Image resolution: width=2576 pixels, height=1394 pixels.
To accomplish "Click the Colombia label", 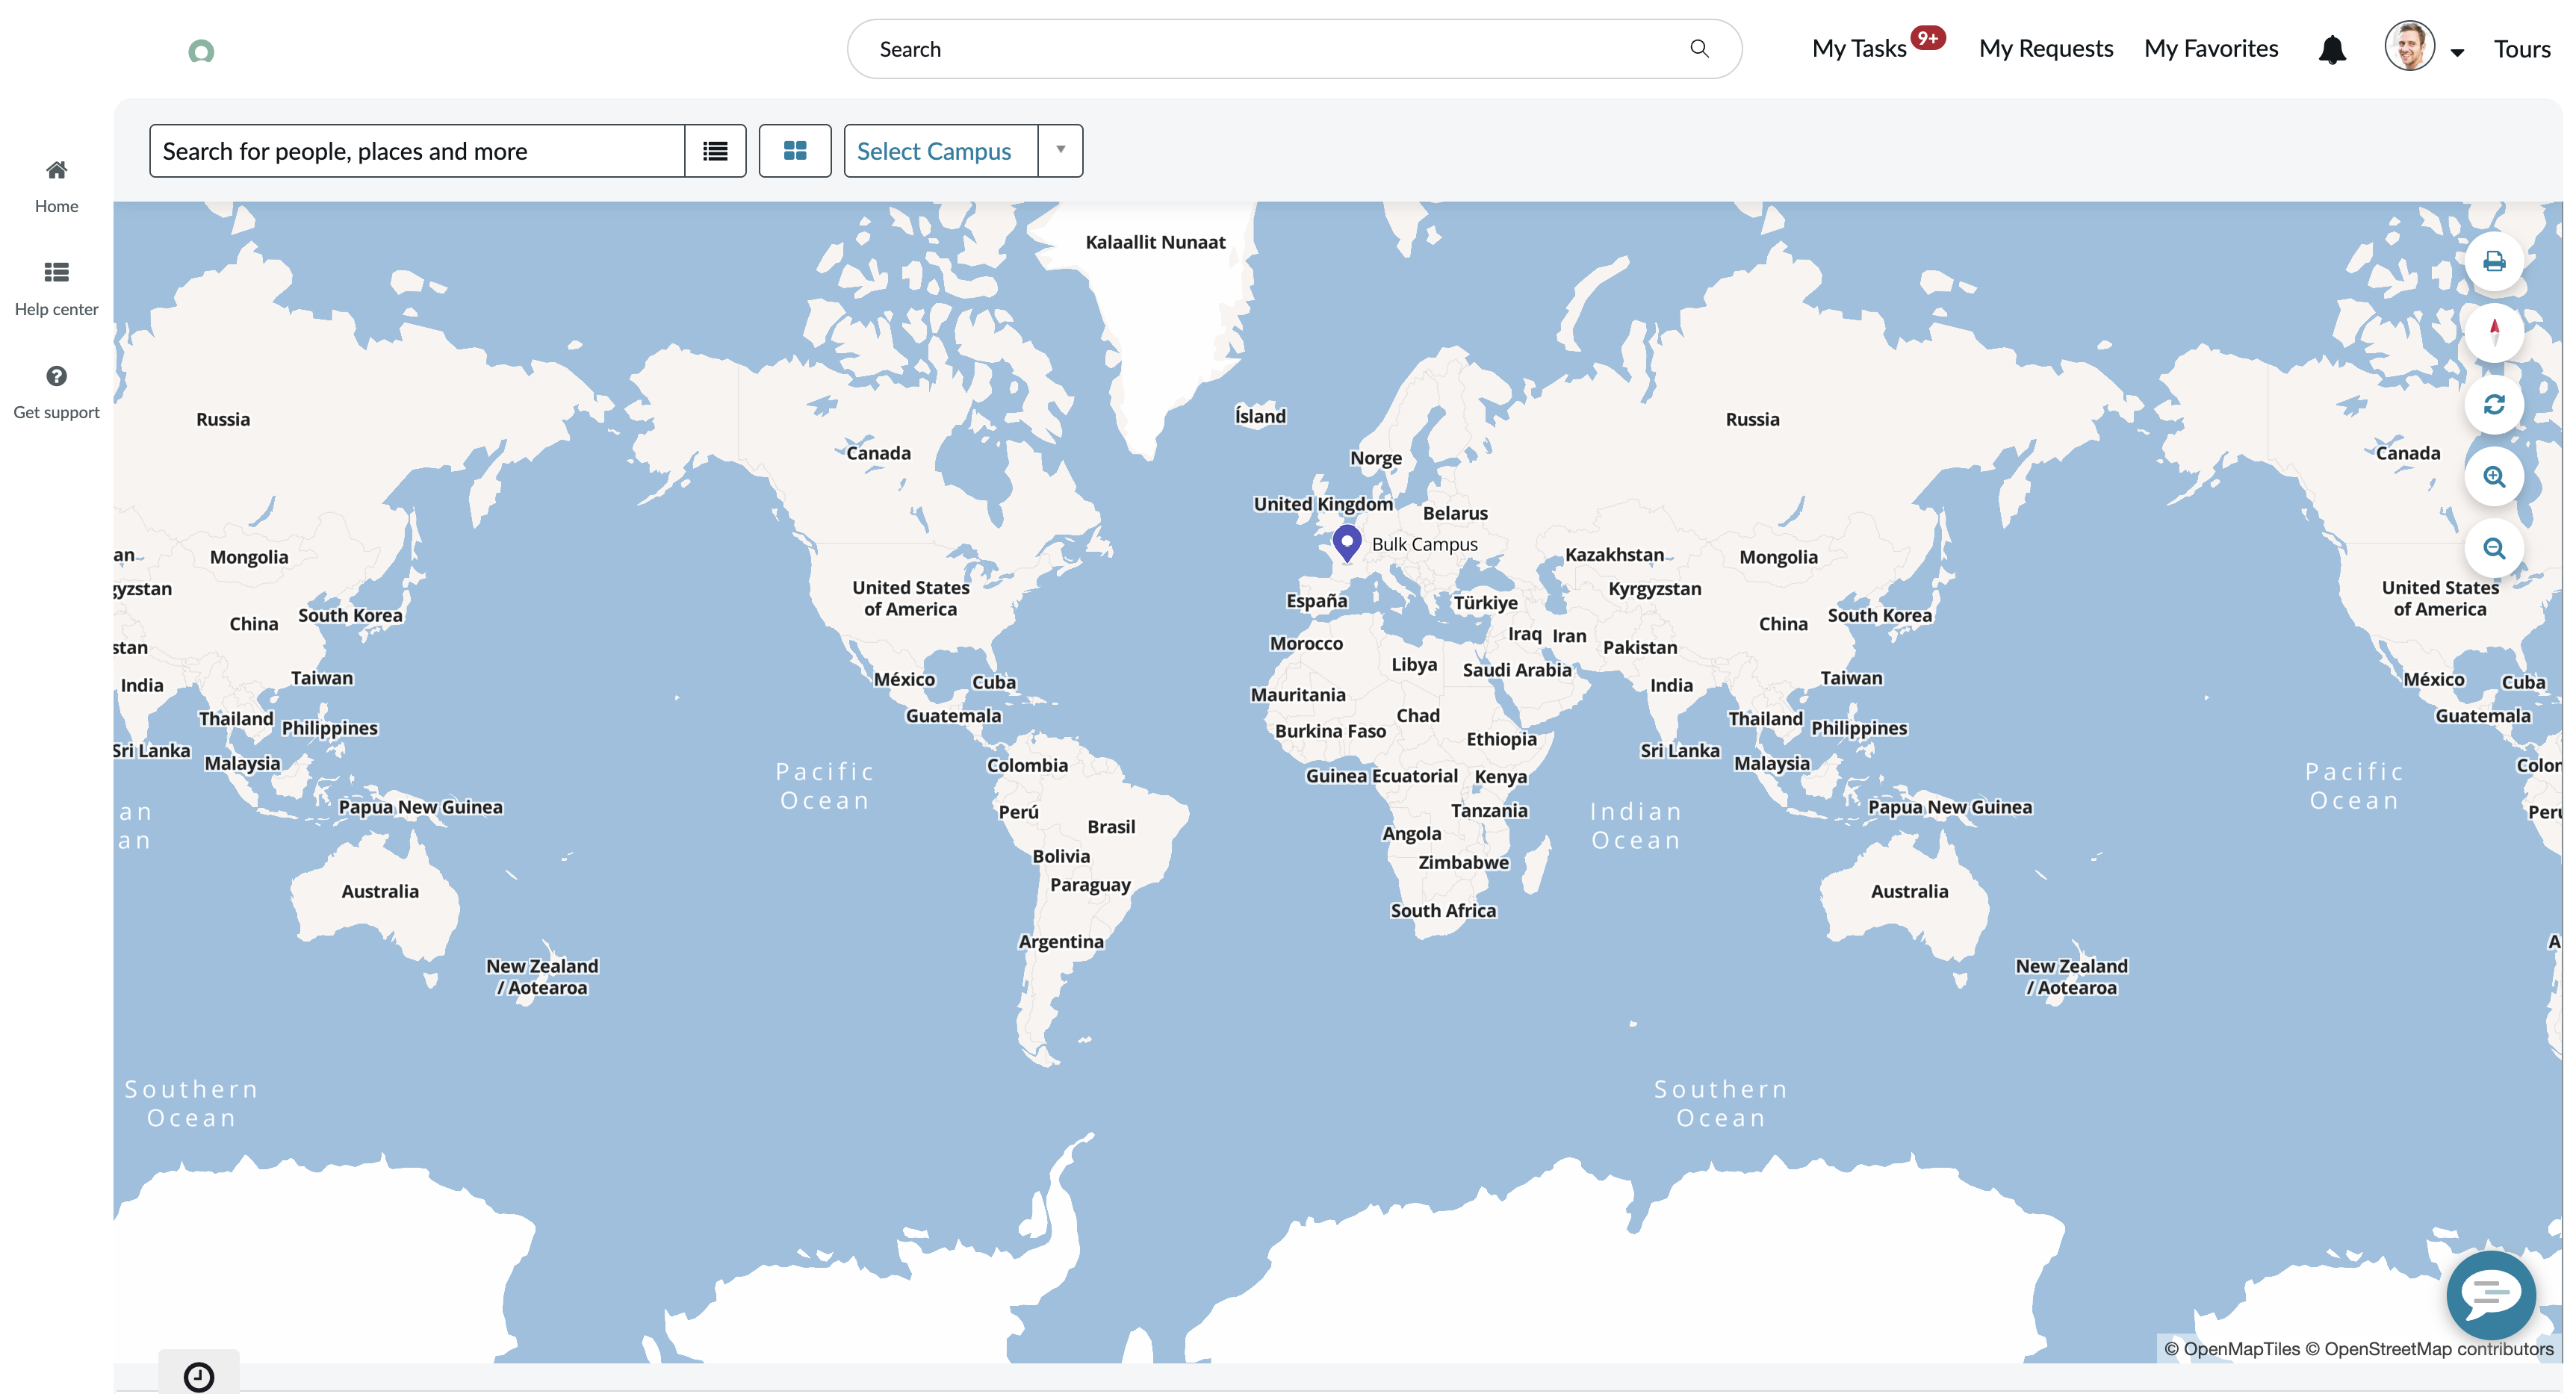I will 1027,766.
